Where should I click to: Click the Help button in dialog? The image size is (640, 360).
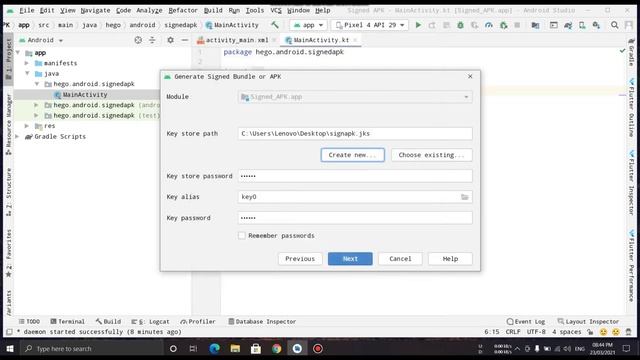click(x=450, y=259)
